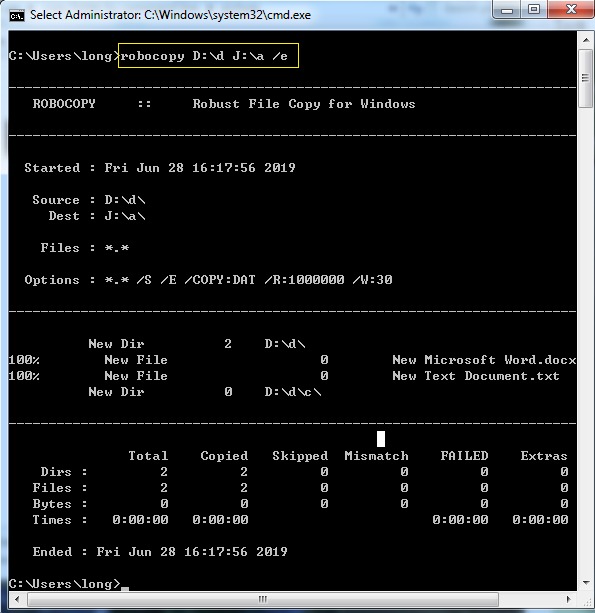Click the 'Mismatch' column header
Viewport: 595px width, 613px height.
pyautogui.click(x=376, y=456)
